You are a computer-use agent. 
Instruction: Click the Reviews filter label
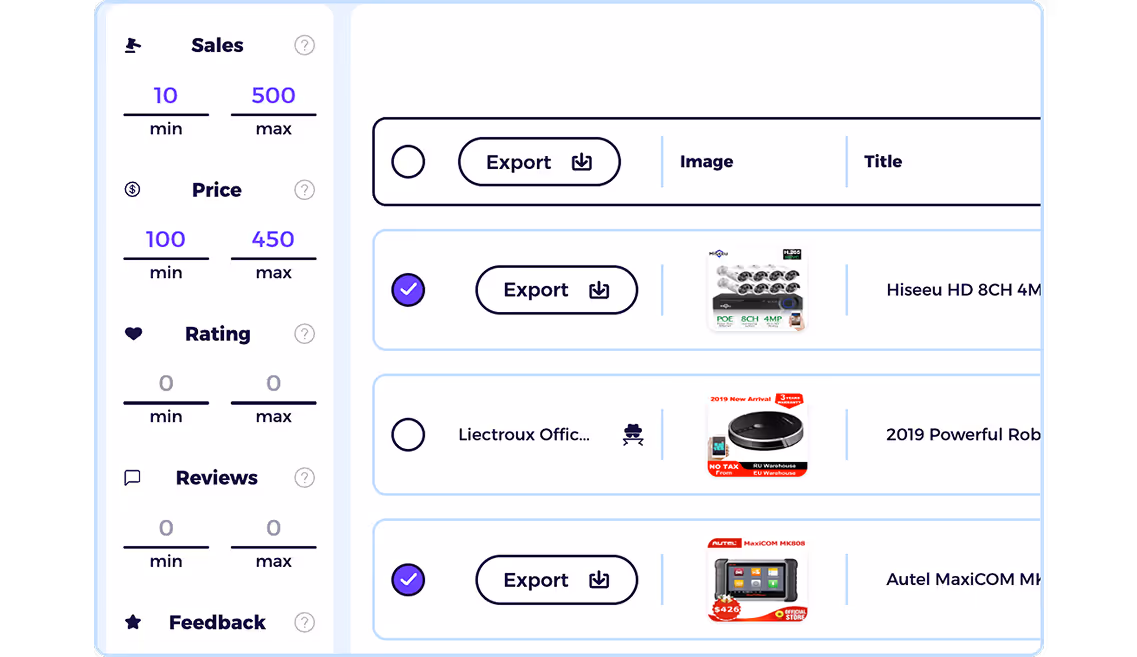click(x=217, y=478)
